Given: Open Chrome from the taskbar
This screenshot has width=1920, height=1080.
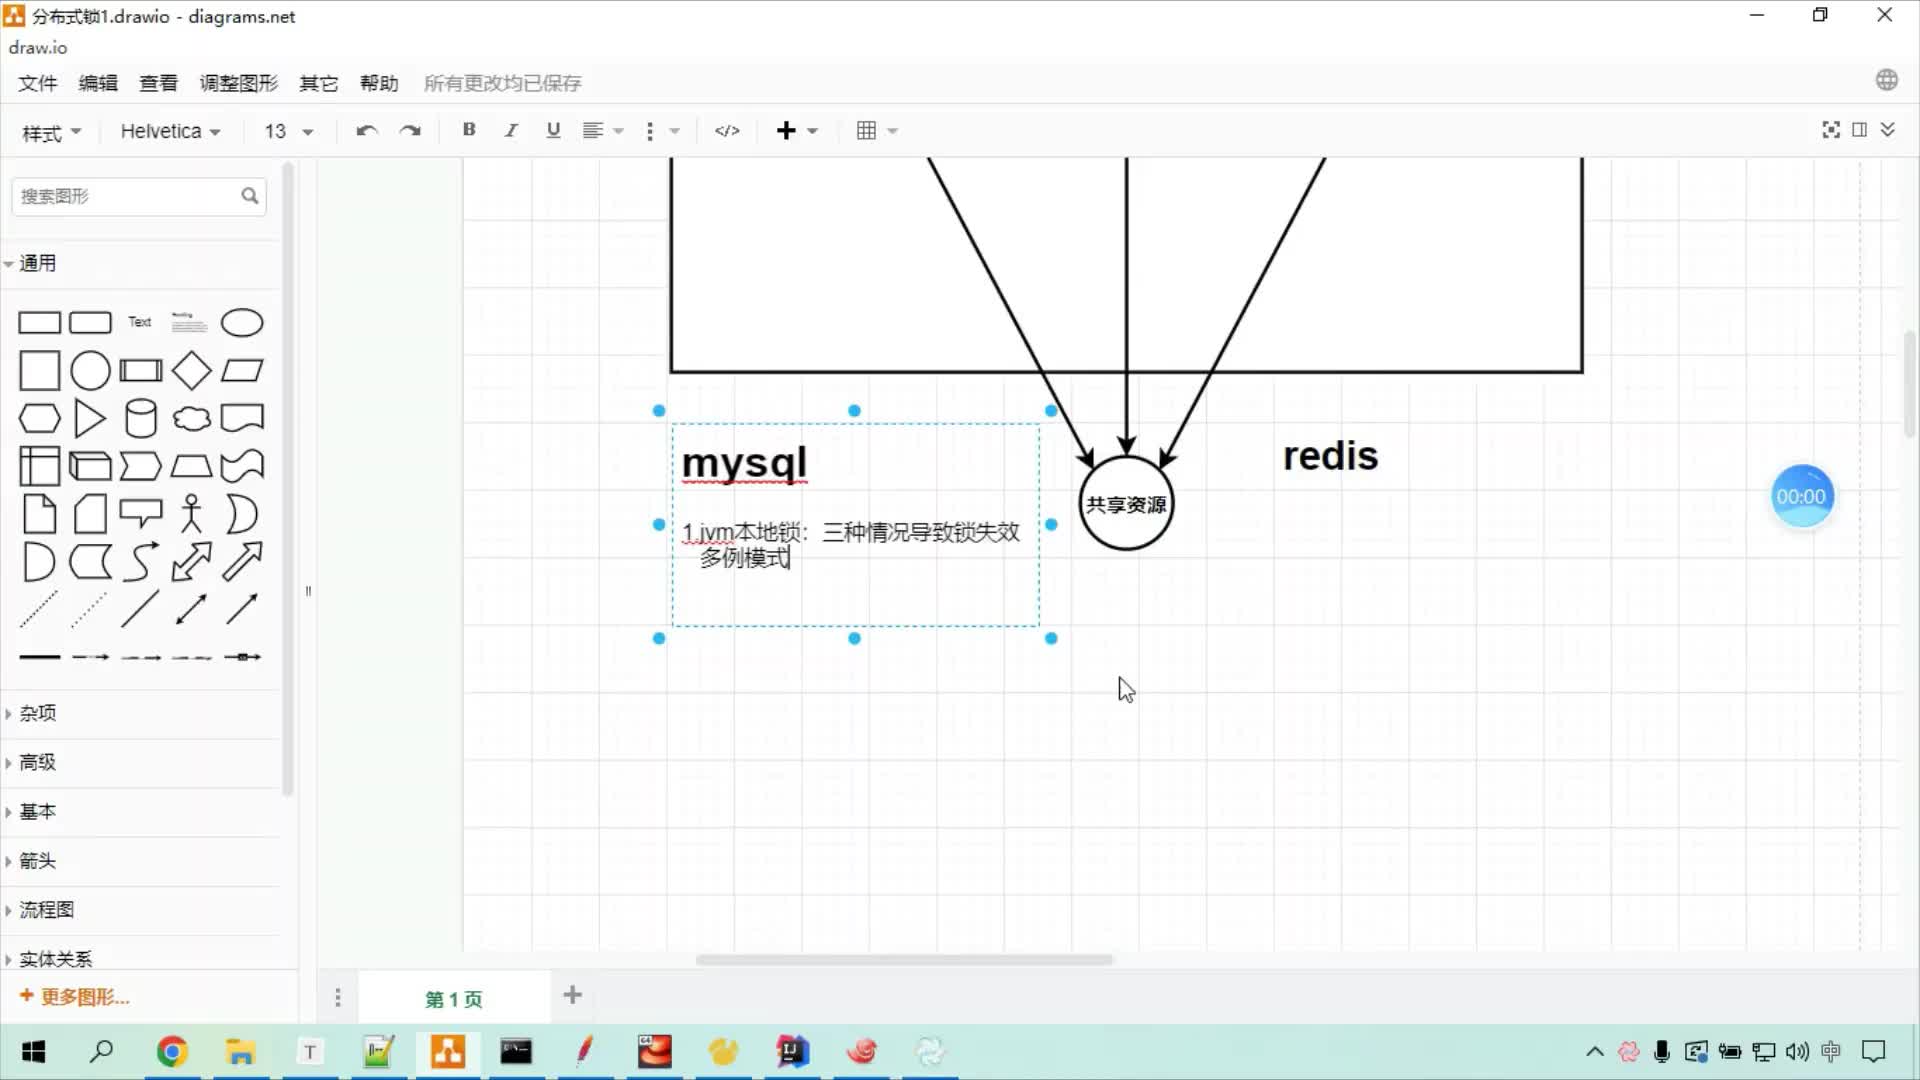Looking at the screenshot, I should coord(172,1051).
